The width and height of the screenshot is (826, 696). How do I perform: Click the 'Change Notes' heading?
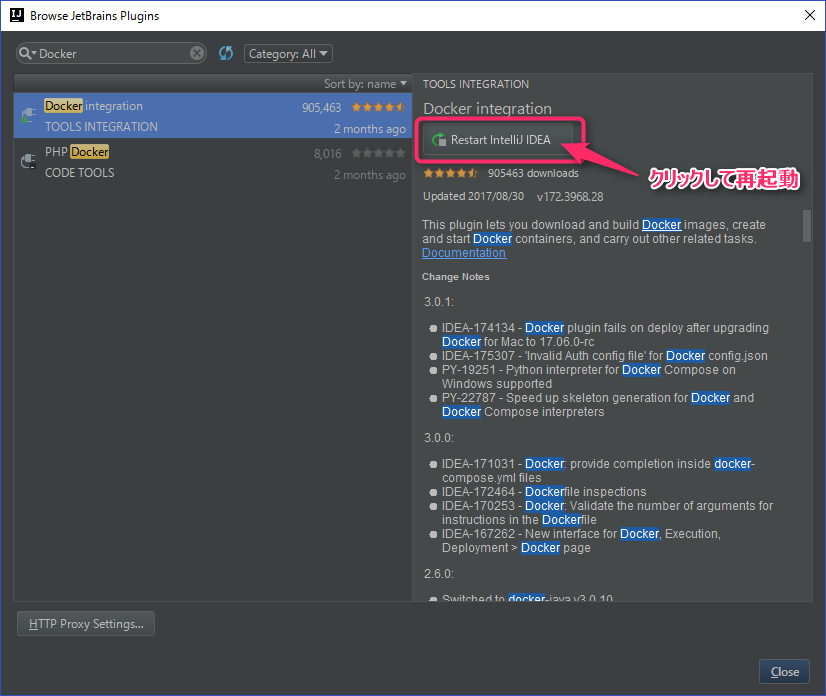click(x=456, y=277)
